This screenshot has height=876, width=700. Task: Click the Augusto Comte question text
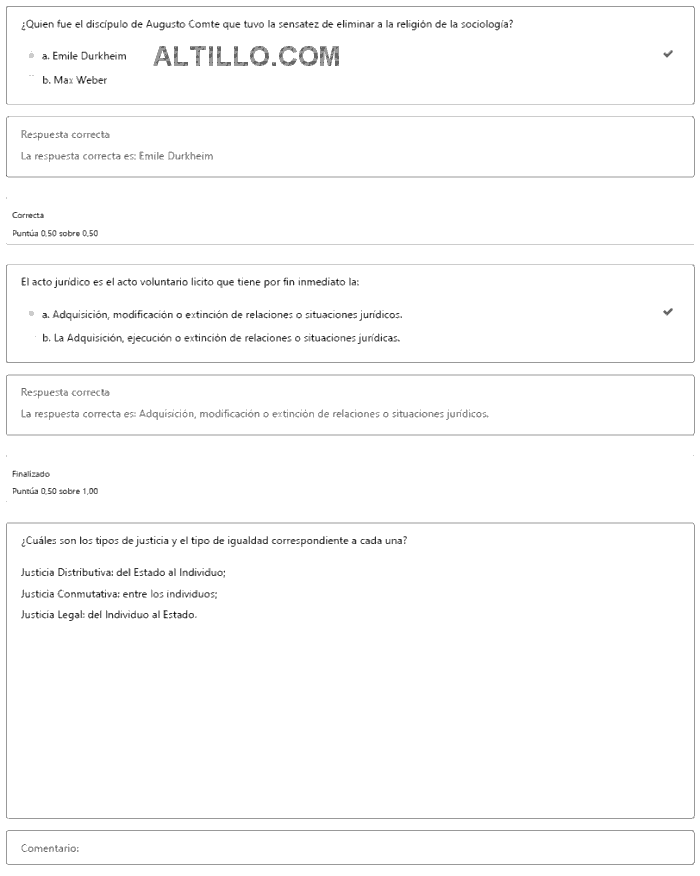(267, 23)
